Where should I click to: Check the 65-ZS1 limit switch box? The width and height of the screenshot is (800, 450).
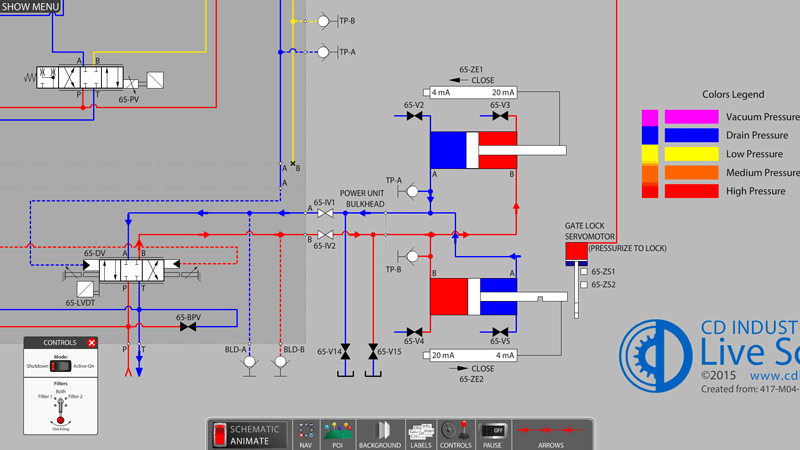584,271
